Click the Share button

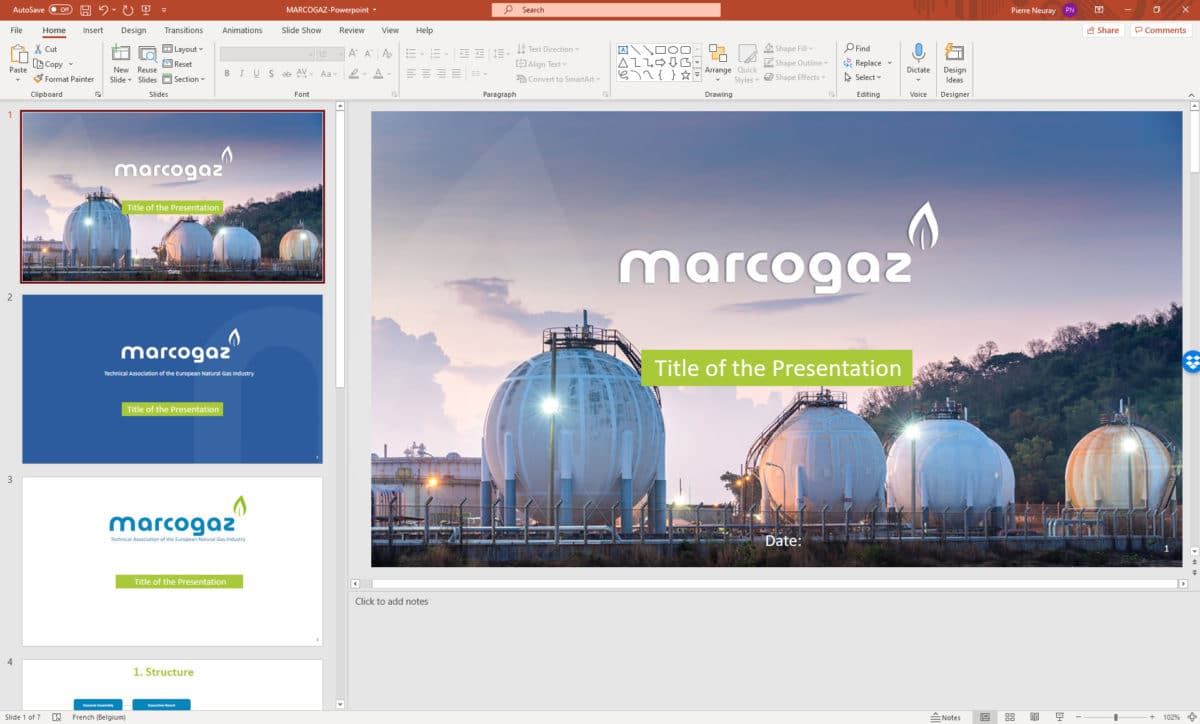point(1102,30)
